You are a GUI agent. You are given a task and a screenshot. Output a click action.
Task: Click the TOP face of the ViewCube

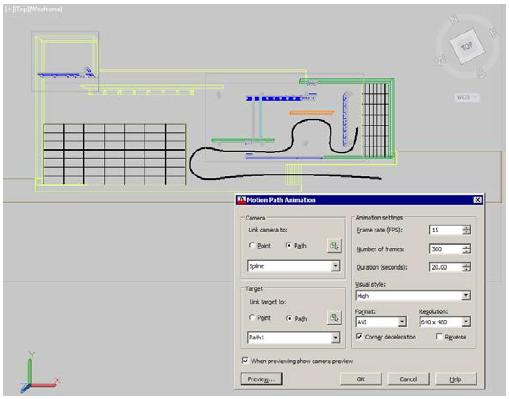coord(466,46)
